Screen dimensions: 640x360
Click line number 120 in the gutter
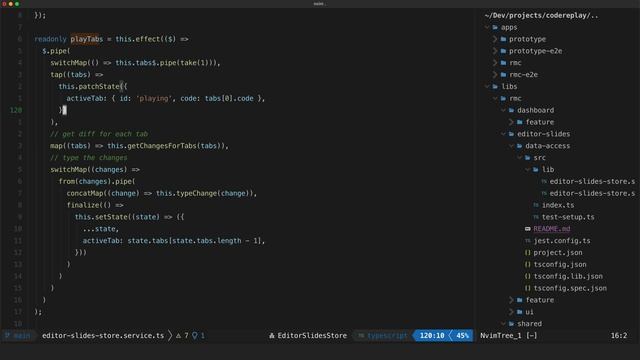tap(16, 110)
